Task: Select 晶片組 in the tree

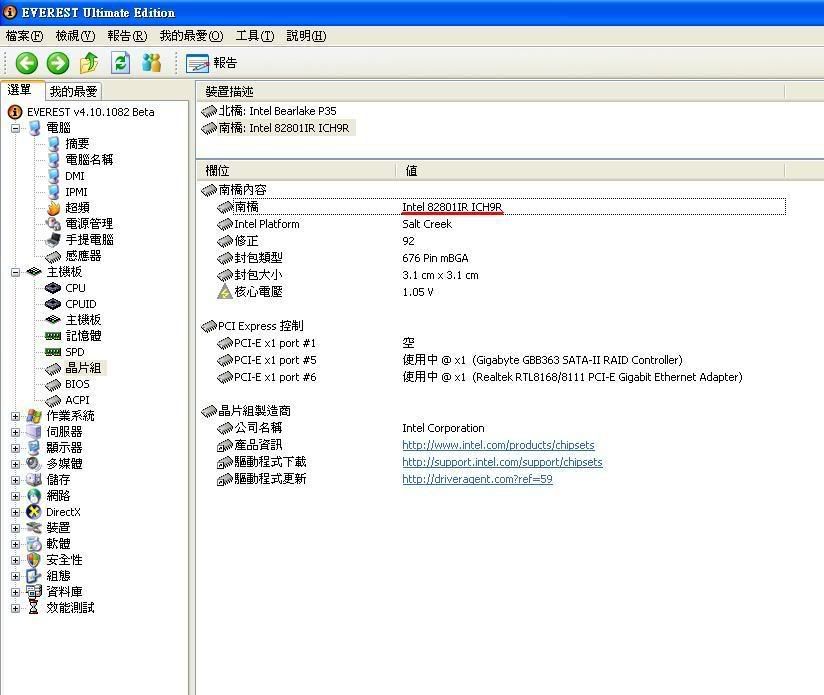Action: 83,368
